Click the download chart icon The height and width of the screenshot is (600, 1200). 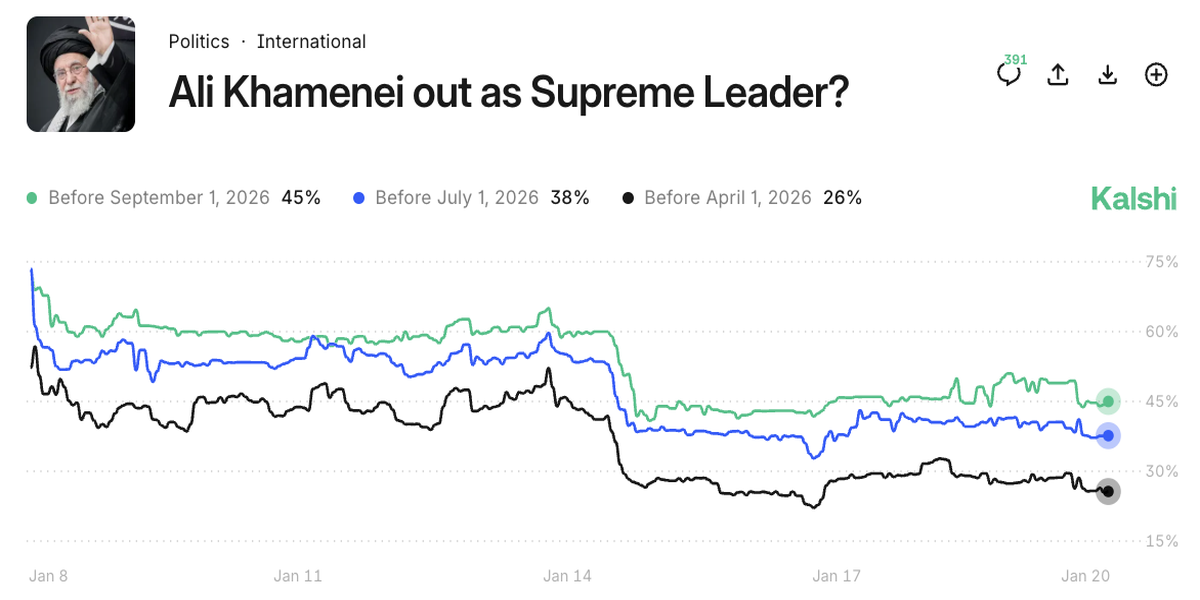click(1107, 75)
